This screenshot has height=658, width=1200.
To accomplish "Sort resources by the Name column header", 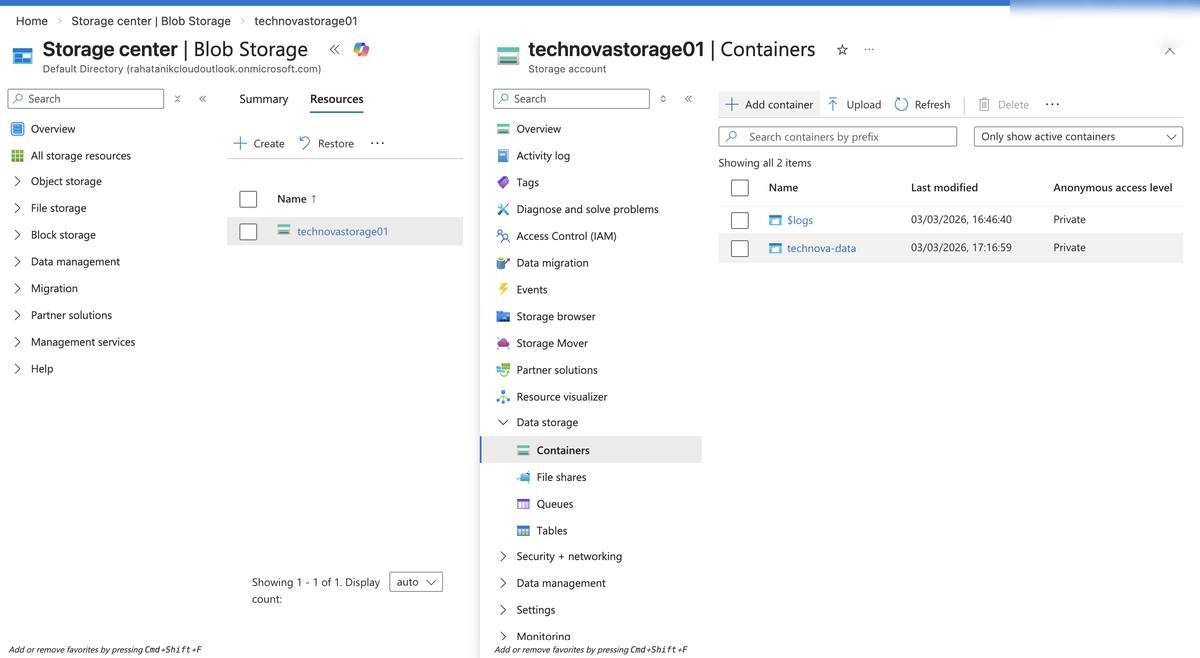I will (297, 199).
